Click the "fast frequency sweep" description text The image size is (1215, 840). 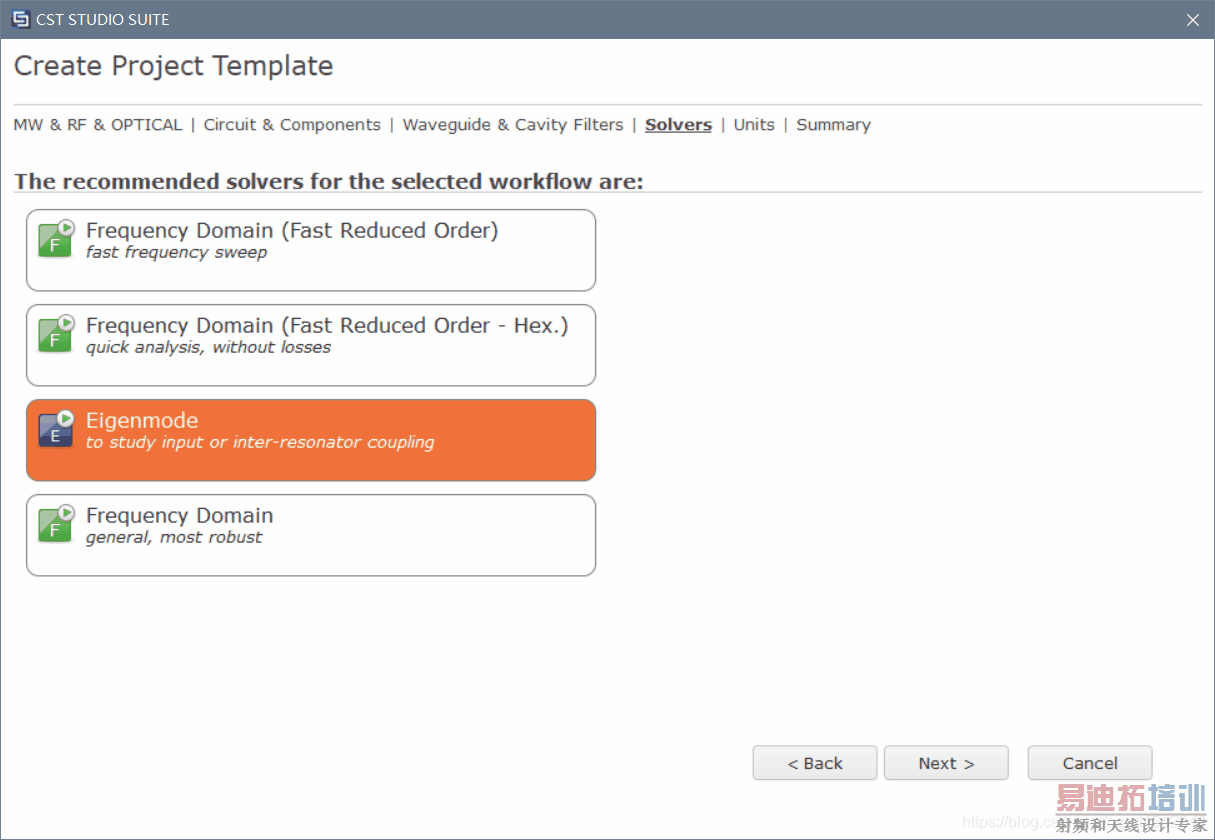(x=176, y=252)
